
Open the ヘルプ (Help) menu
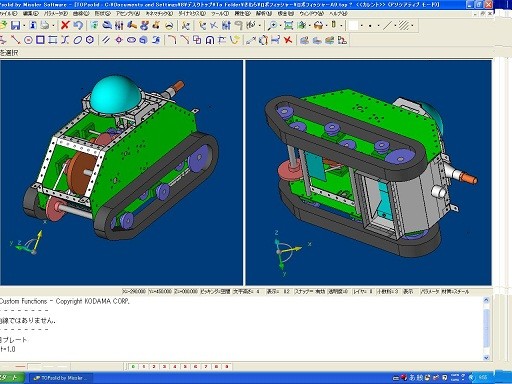[x=338, y=14]
